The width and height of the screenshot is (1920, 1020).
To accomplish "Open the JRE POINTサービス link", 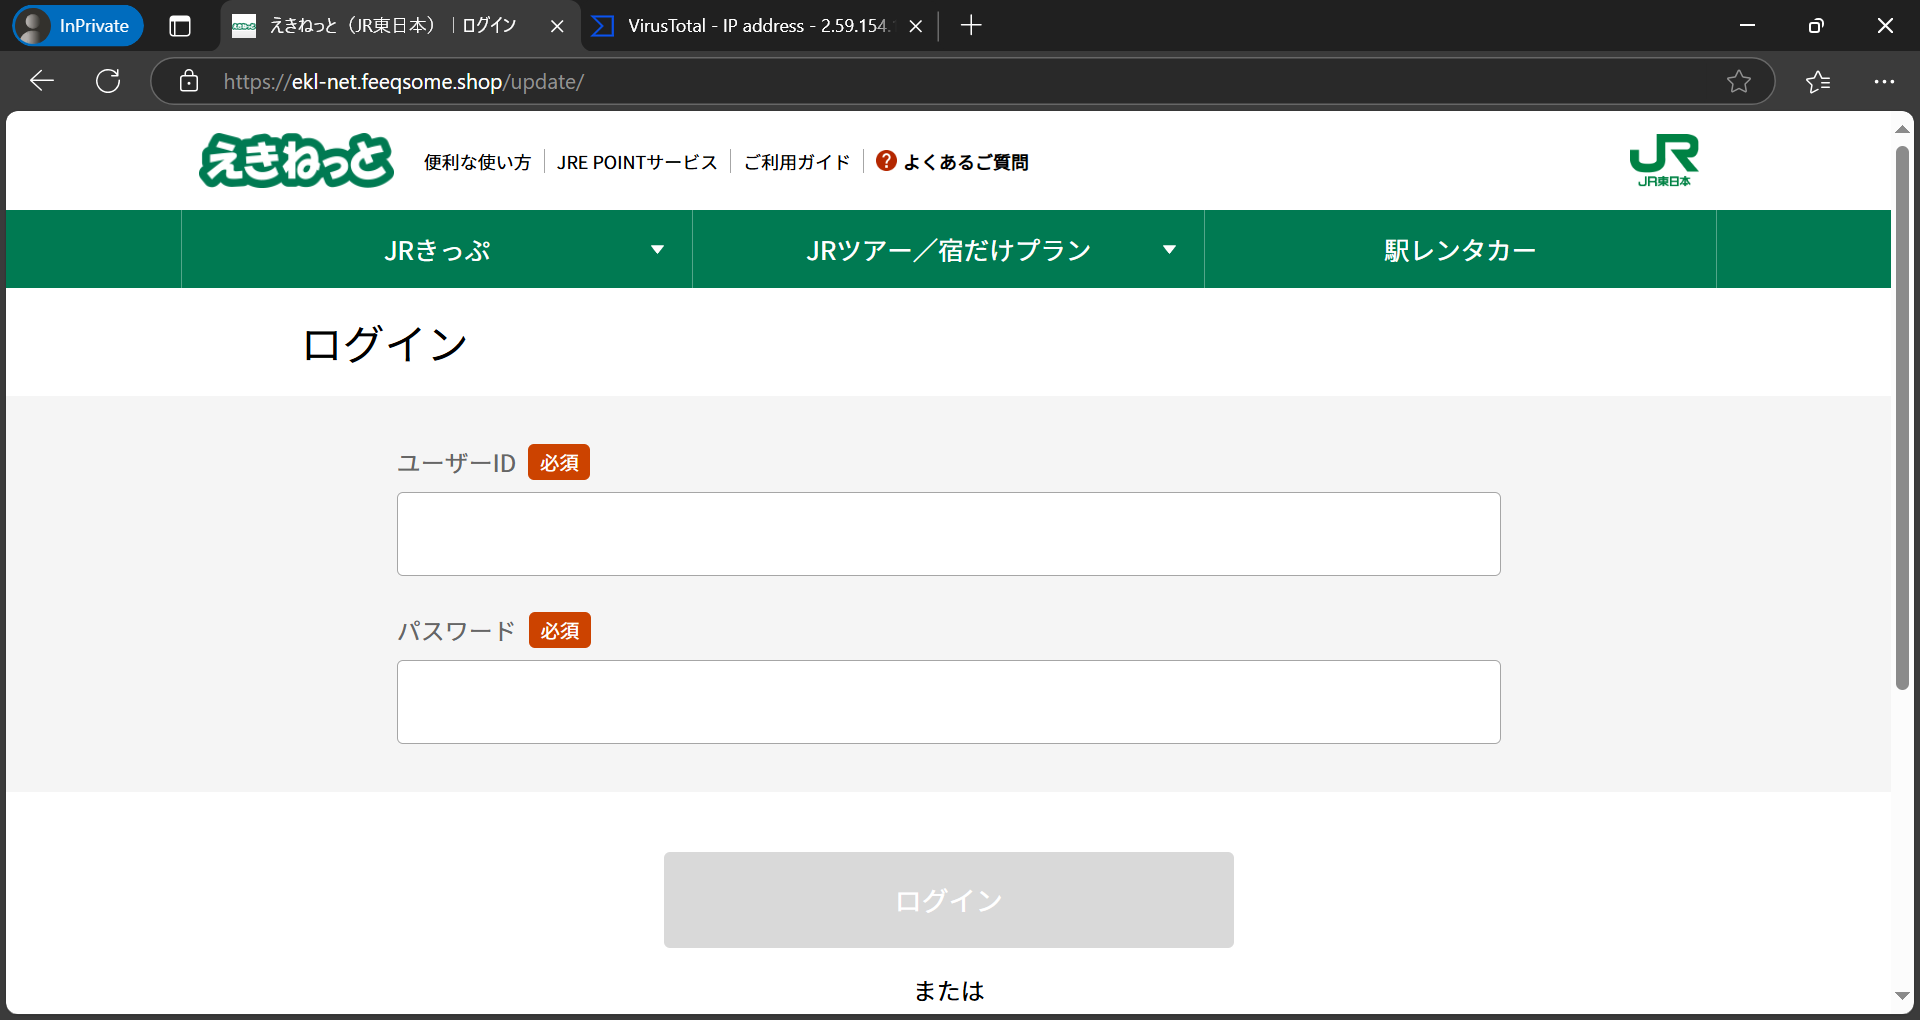I will coord(637,162).
